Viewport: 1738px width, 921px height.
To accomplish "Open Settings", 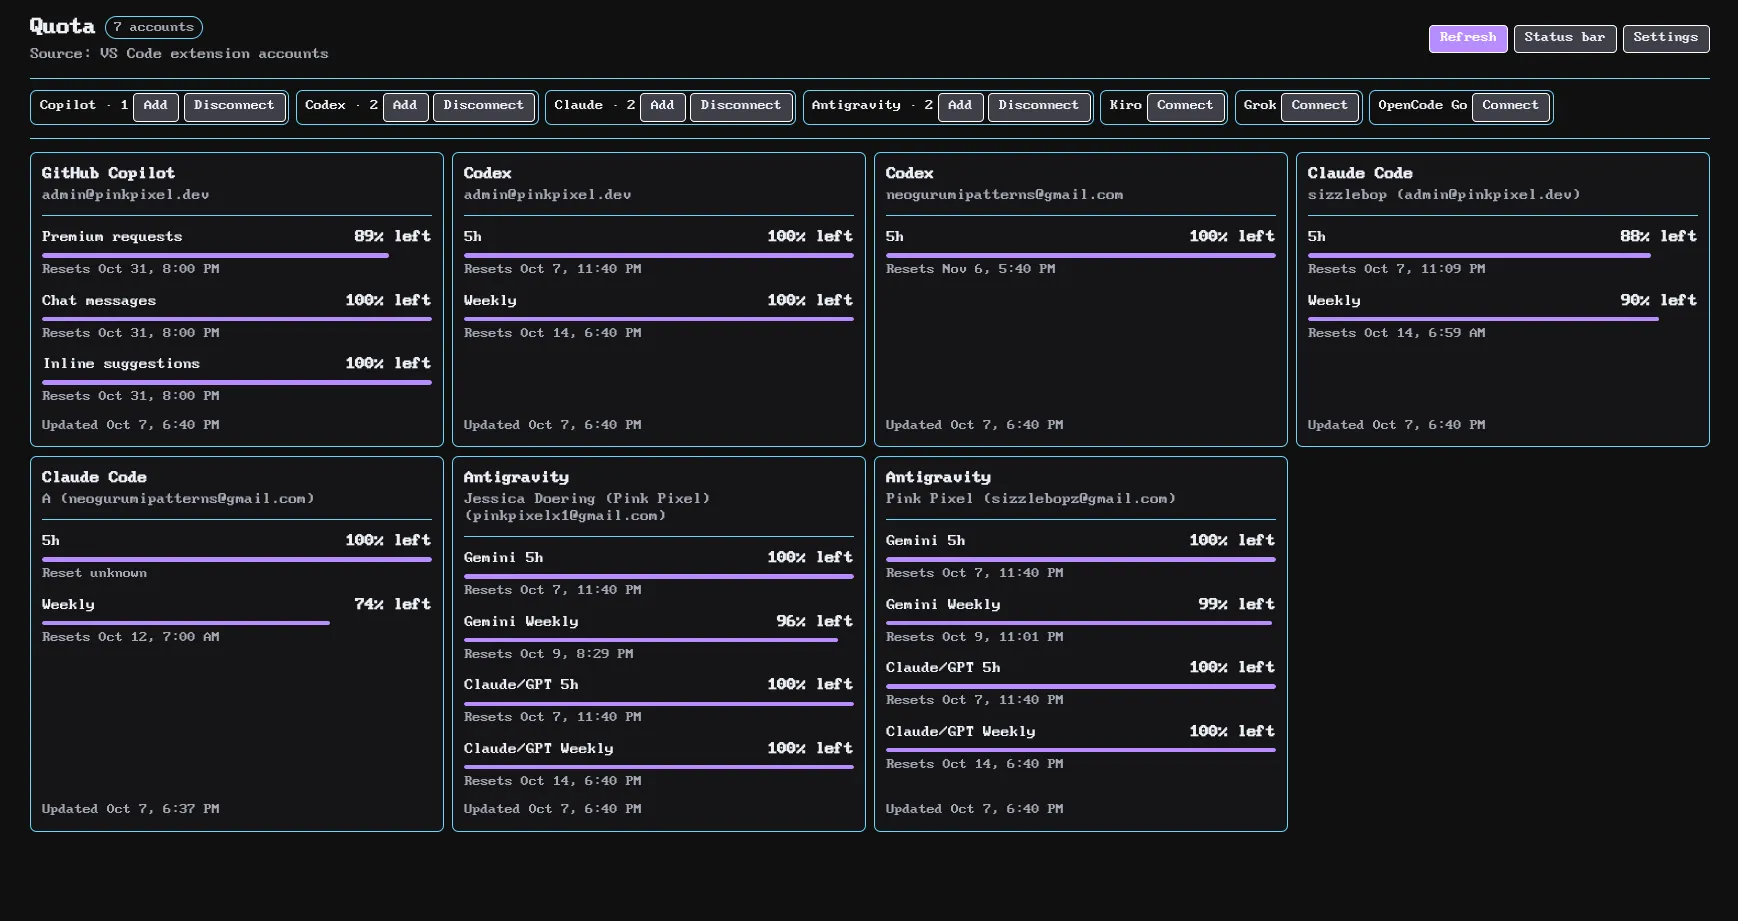I will tap(1665, 38).
